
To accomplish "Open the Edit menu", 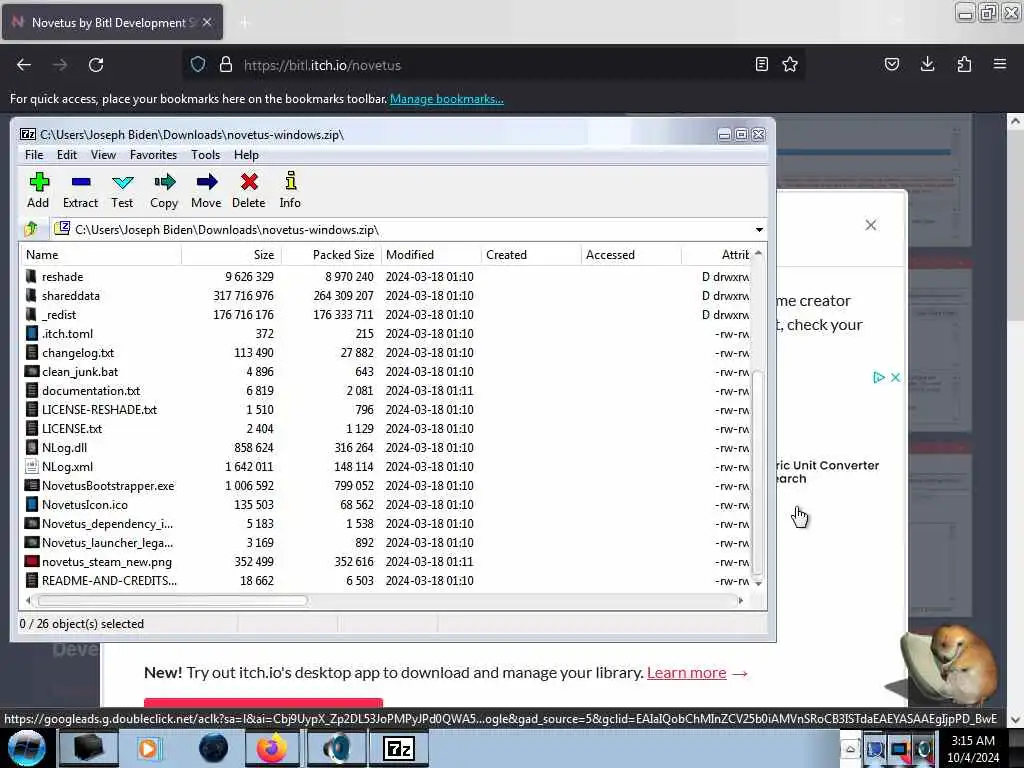I will coord(67,155).
